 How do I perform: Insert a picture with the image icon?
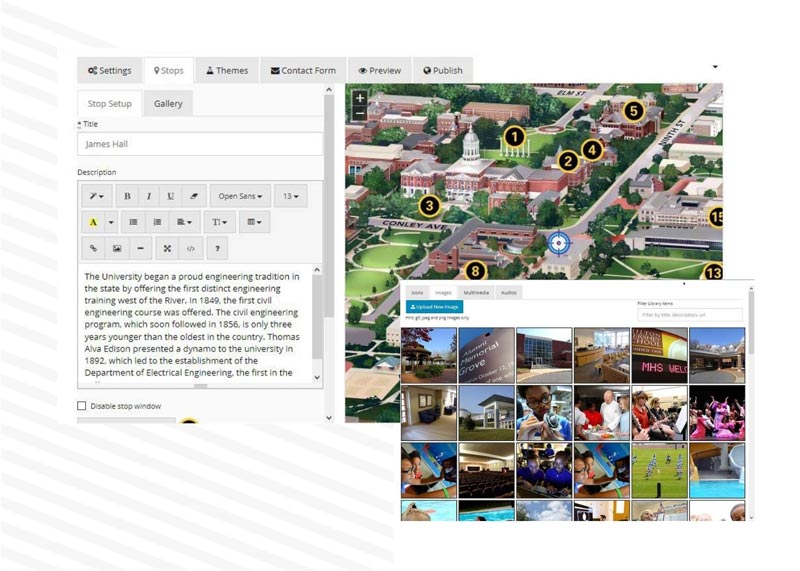pyautogui.click(x=117, y=249)
